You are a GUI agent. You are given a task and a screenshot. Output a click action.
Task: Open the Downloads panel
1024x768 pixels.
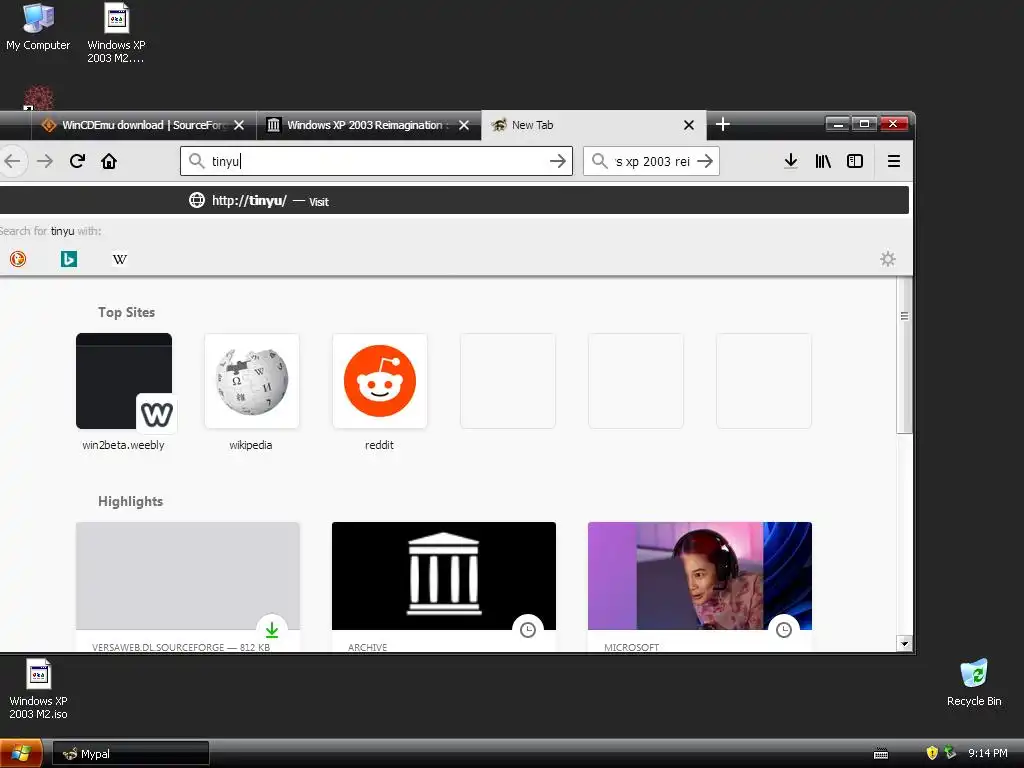[x=791, y=161]
